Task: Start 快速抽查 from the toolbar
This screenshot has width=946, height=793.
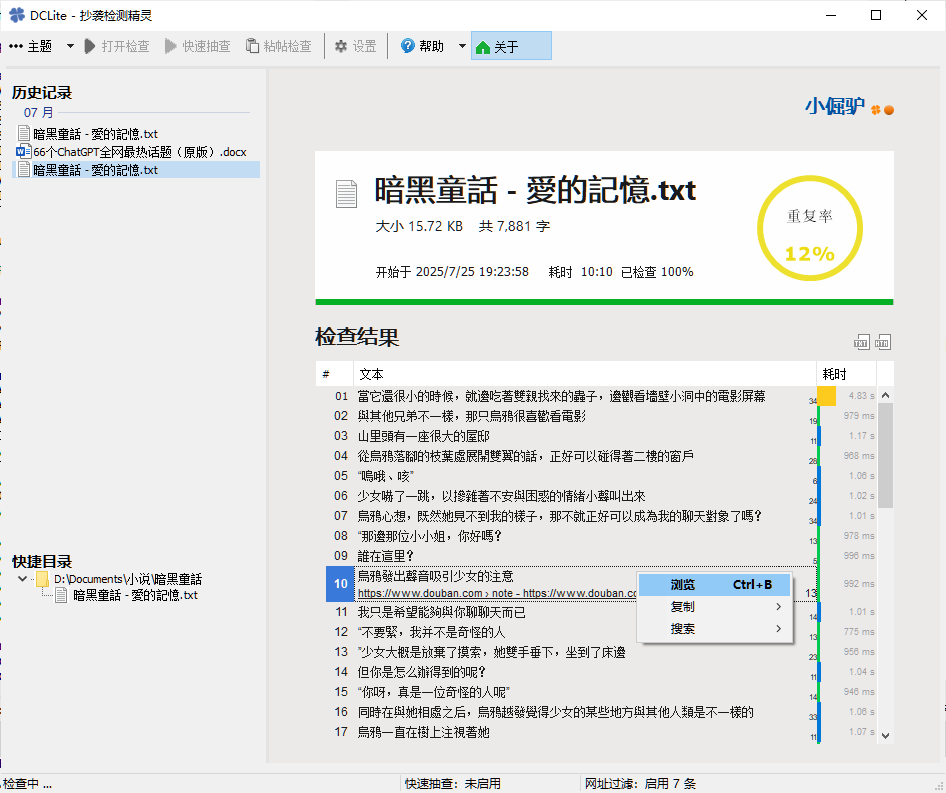Action: click(198, 46)
